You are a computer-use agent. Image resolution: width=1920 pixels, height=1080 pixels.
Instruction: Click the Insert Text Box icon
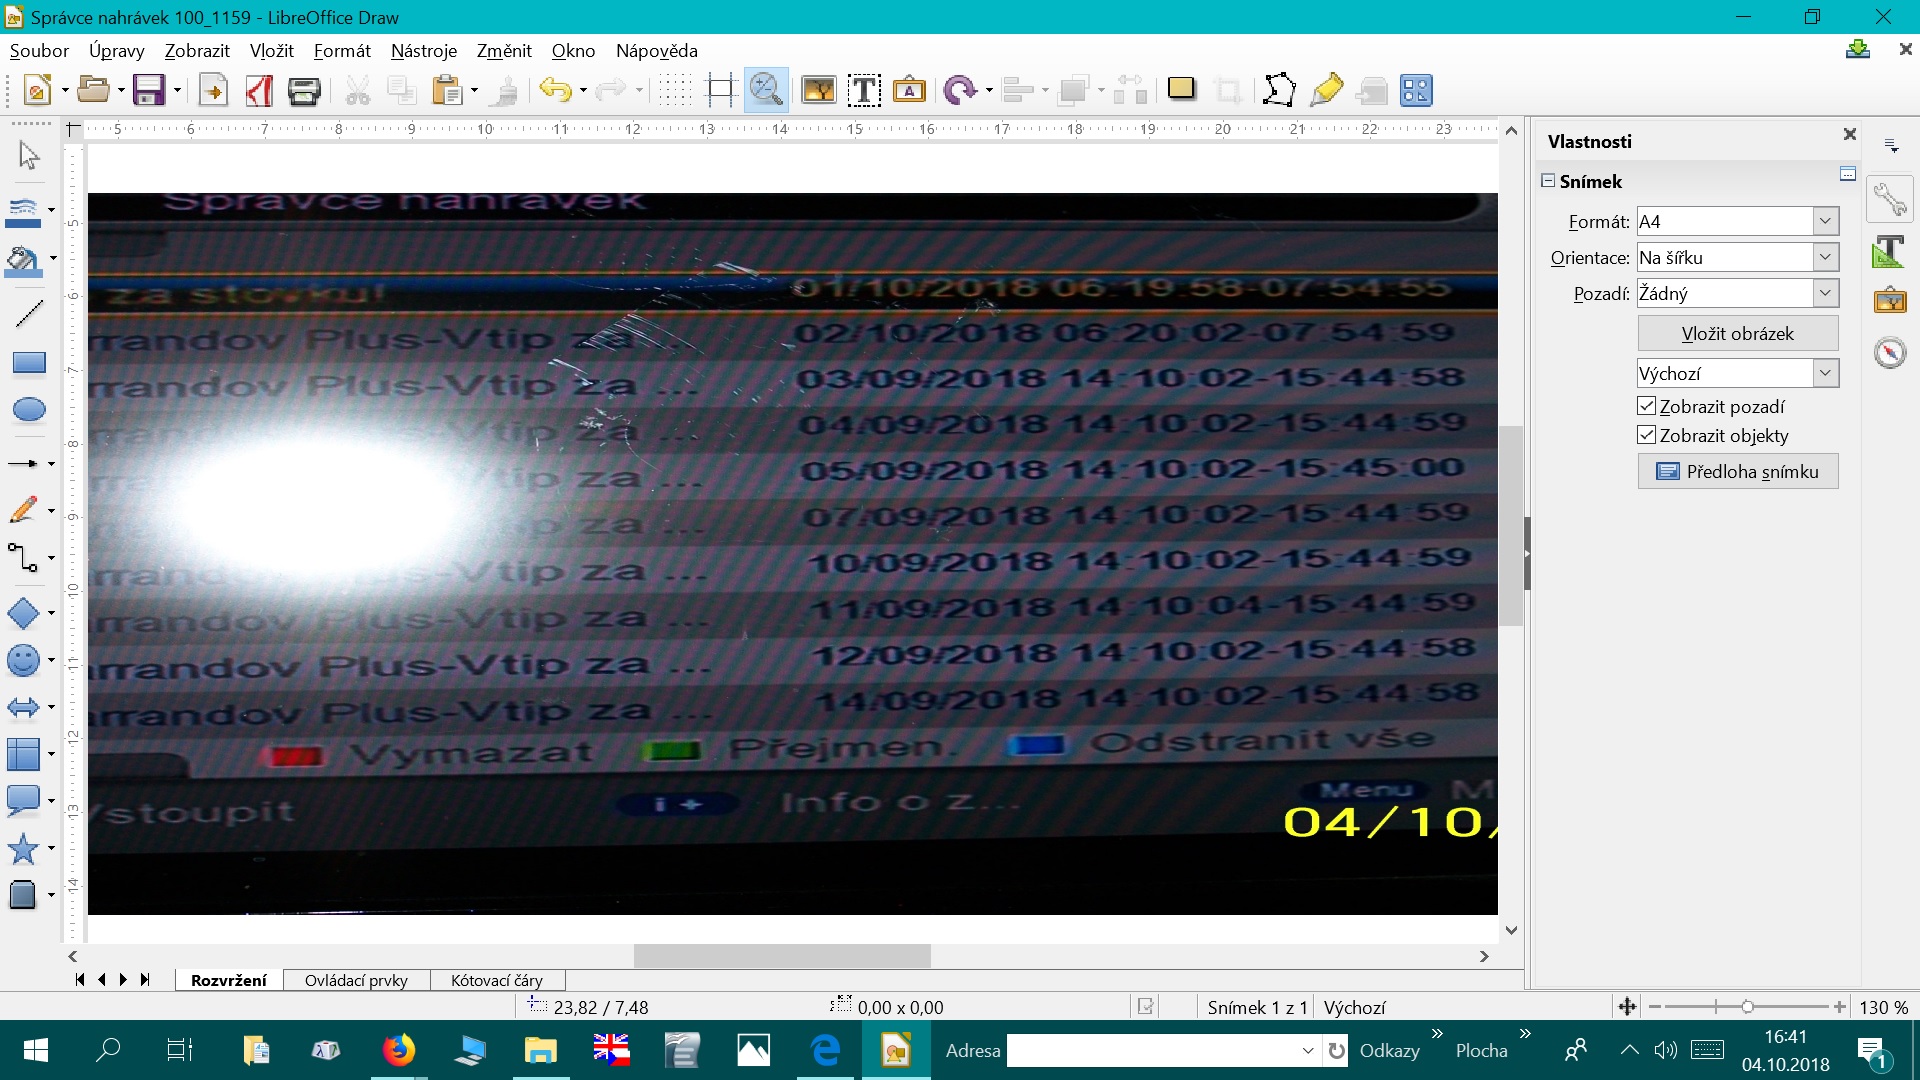tap(864, 91)
